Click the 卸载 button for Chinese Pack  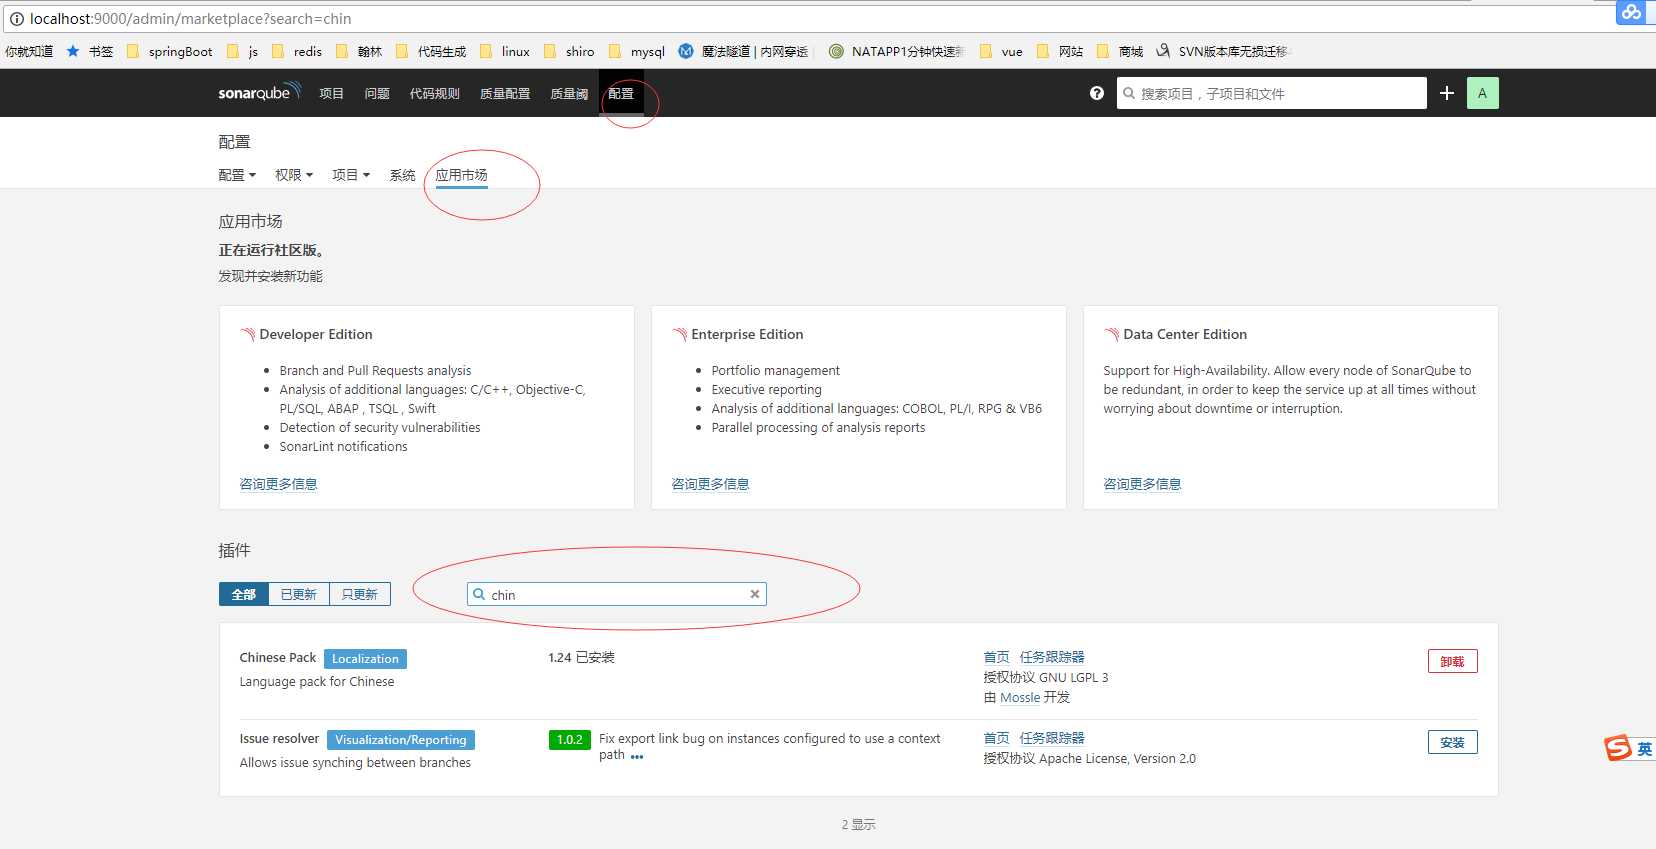pyautogui.click(x=1452, y=661)
